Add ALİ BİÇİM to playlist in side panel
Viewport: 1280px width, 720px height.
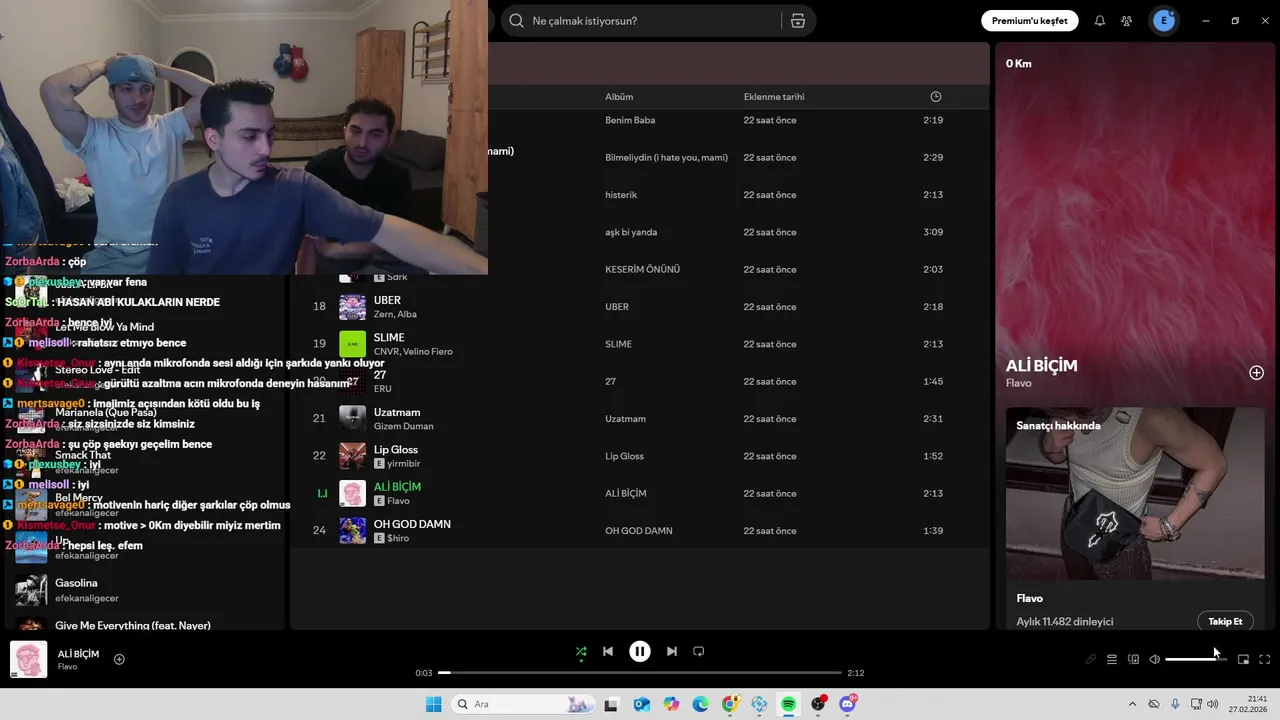1256,373
